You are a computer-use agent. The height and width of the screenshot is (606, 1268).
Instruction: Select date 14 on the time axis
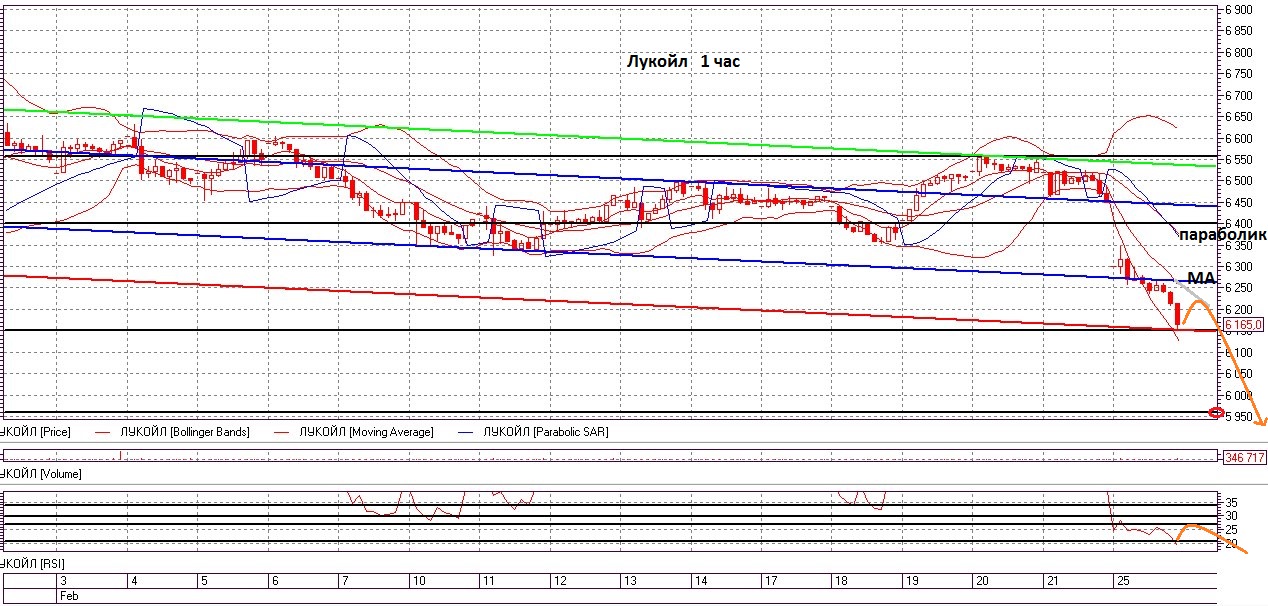tap(700, 580)
